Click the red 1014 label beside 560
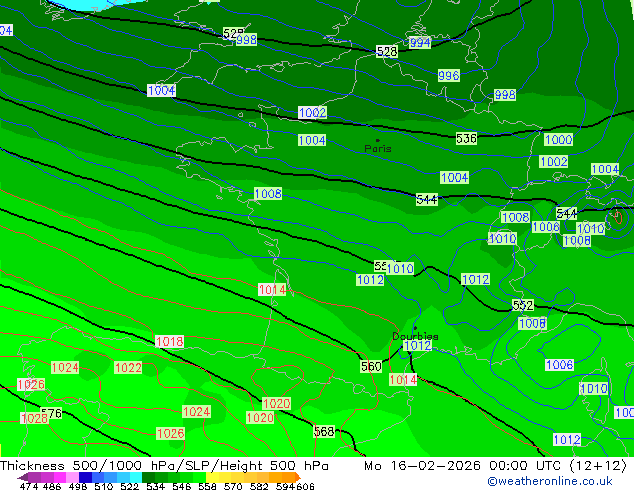Image resolution: width=634 pixels, height=490 pixels. pos(403,380)
